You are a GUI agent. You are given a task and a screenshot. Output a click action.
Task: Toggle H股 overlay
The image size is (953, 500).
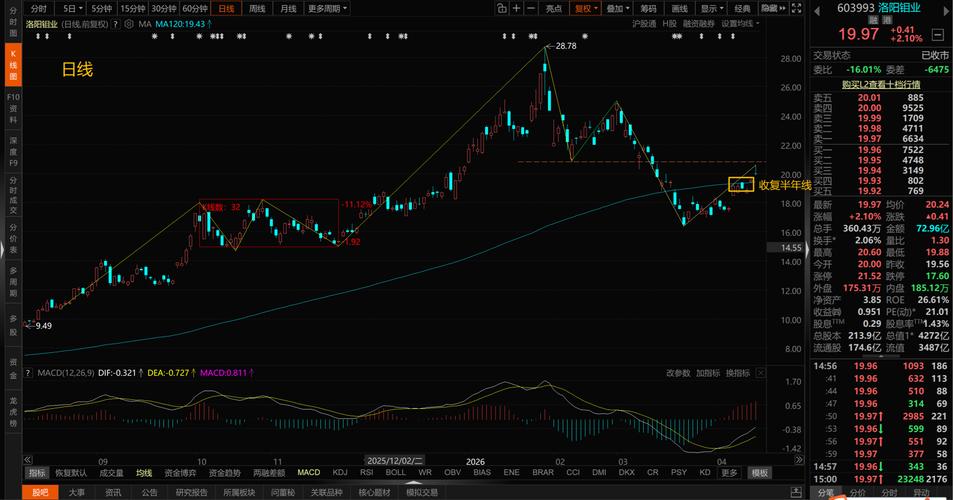(x=670, y=24)
